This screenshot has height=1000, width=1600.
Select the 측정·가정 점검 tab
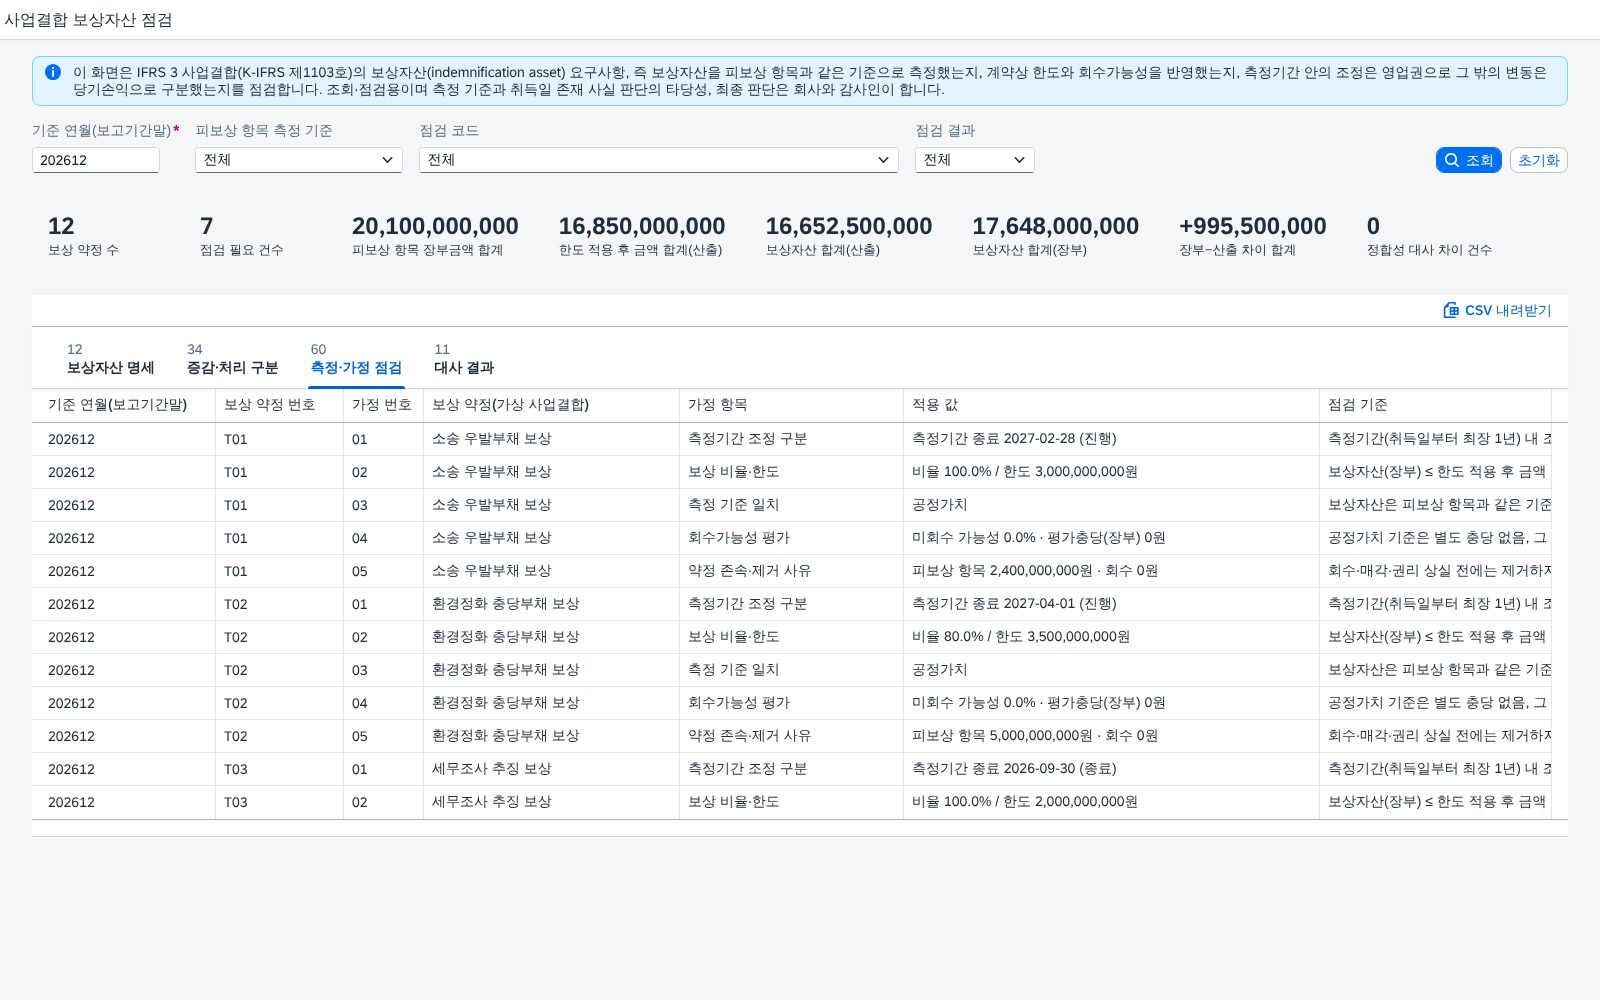356,359
